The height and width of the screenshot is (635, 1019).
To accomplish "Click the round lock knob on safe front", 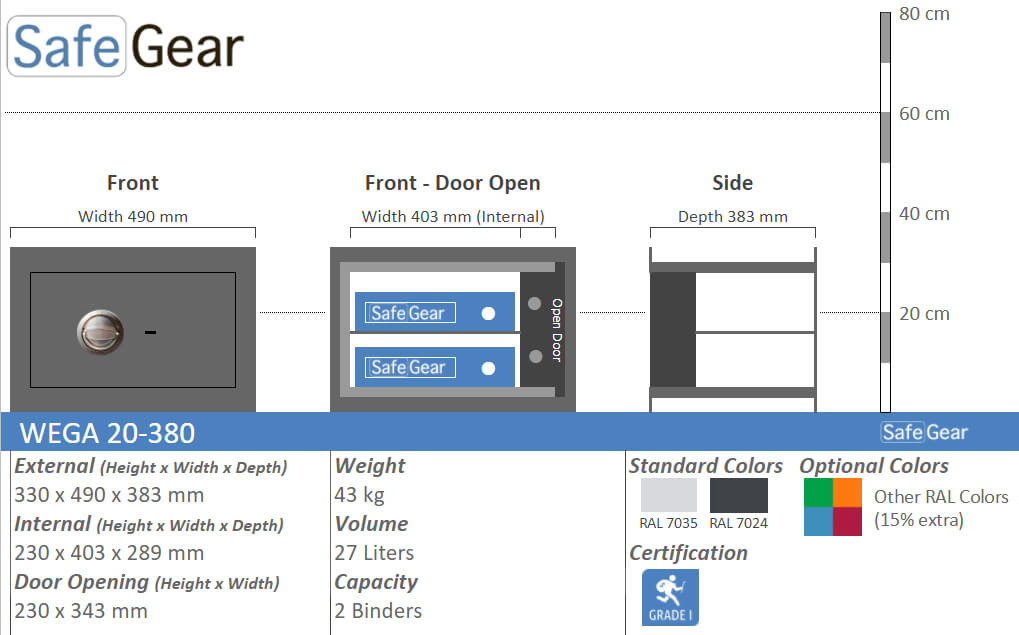I will click(x=100, y=331).
